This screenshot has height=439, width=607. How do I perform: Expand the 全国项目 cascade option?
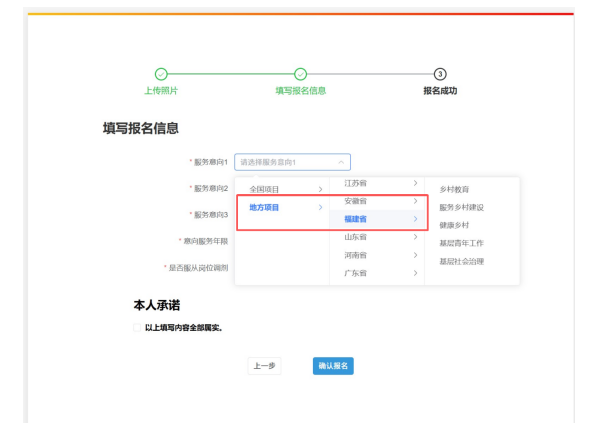point(283,189)
